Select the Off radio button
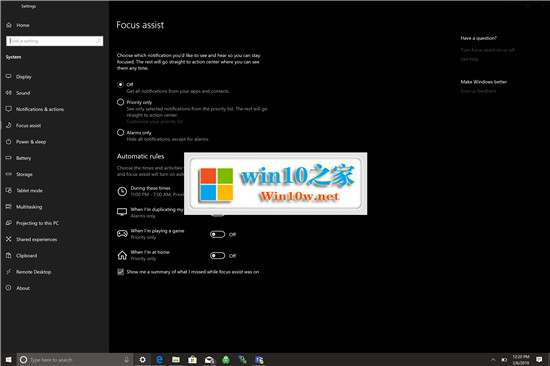The image size is (550, 366). (x=120, y=84)
